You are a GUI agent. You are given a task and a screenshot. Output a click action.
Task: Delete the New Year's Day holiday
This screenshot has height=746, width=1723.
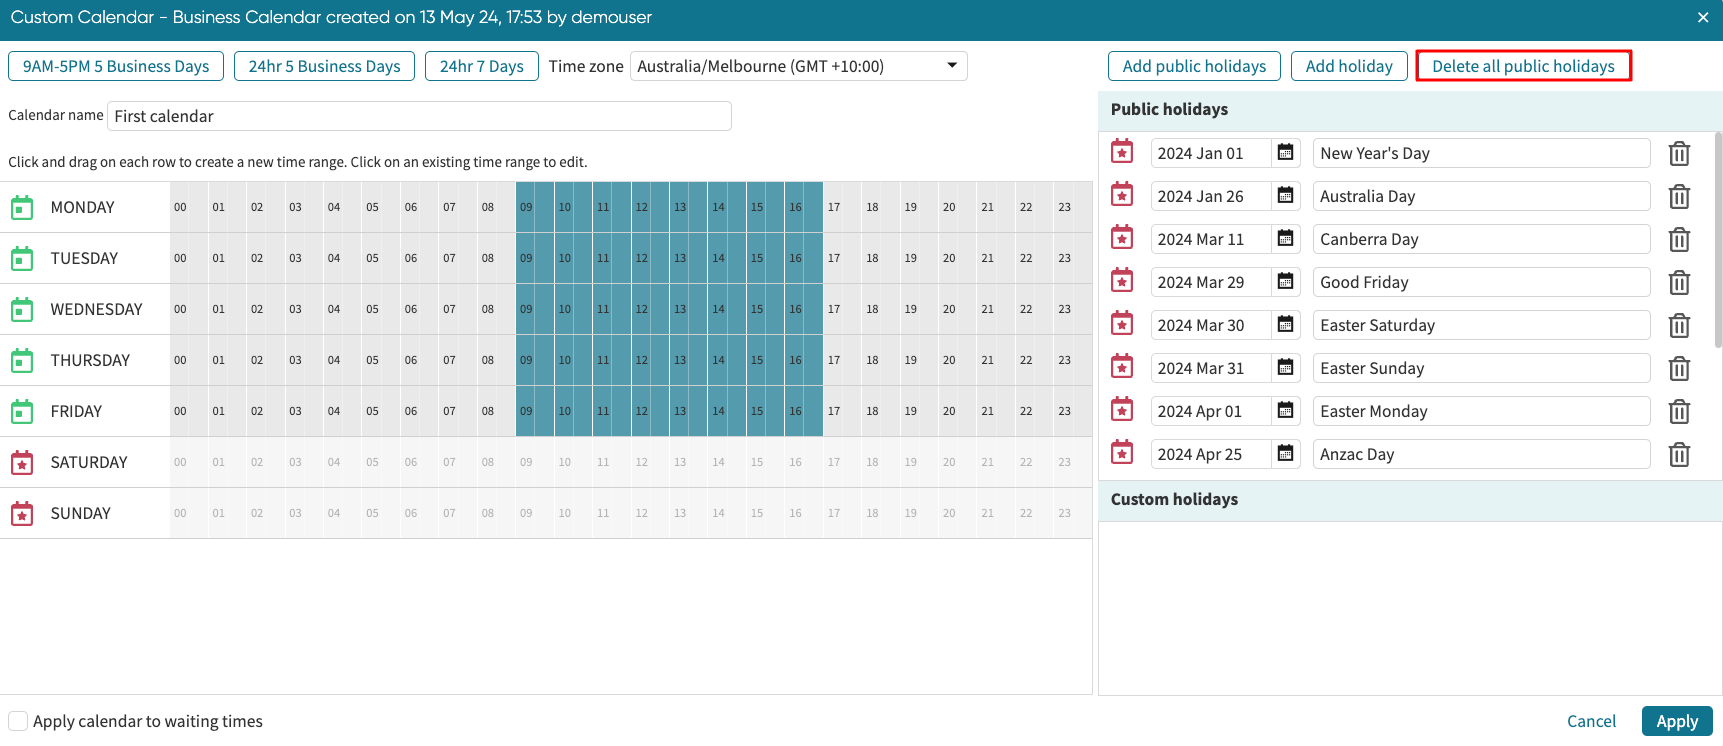click(x=1679, y=154)
